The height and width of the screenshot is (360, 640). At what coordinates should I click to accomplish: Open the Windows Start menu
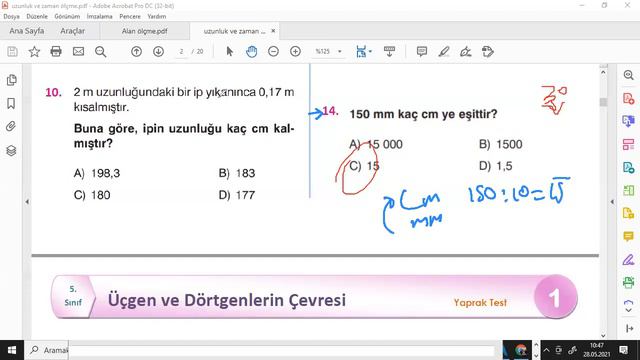point(12,350)
